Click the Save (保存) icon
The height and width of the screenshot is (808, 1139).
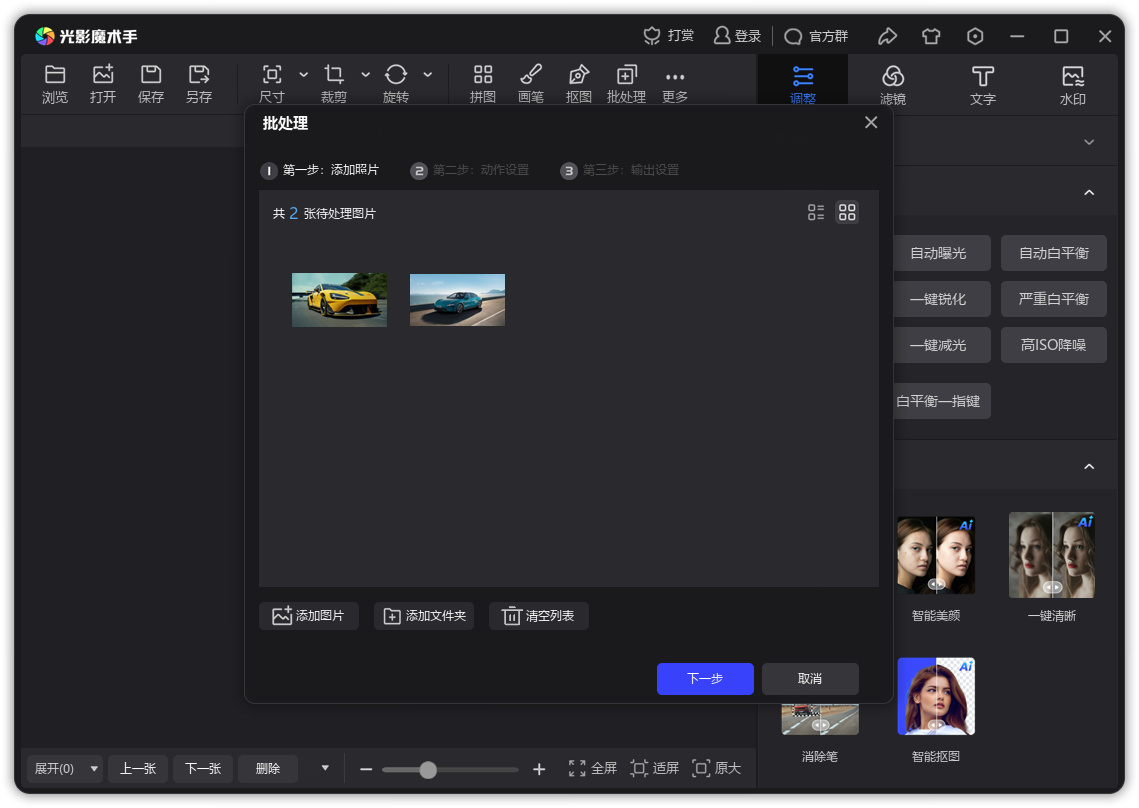pyautogui.click(x=151, y=75)
